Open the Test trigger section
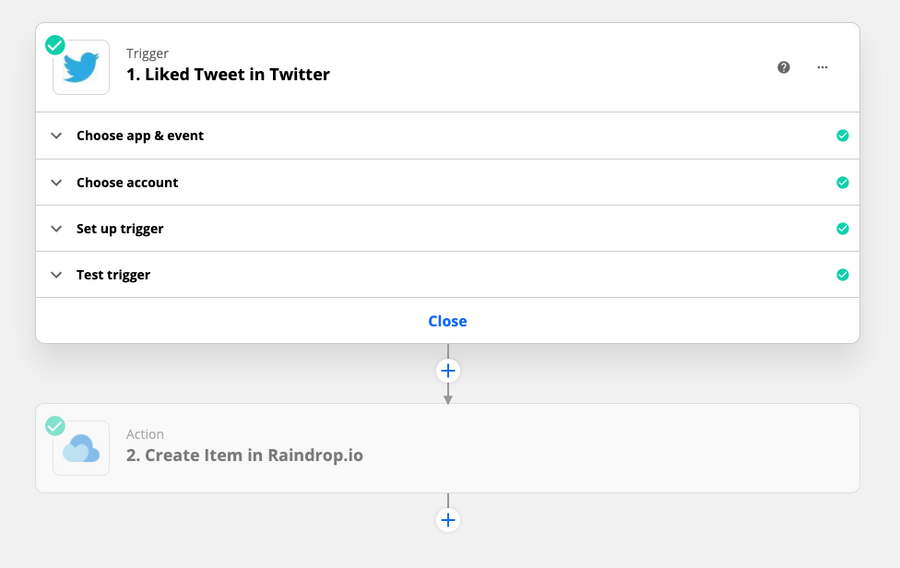The width and height of the screenshot is (900, 568). tap(448, 275)
